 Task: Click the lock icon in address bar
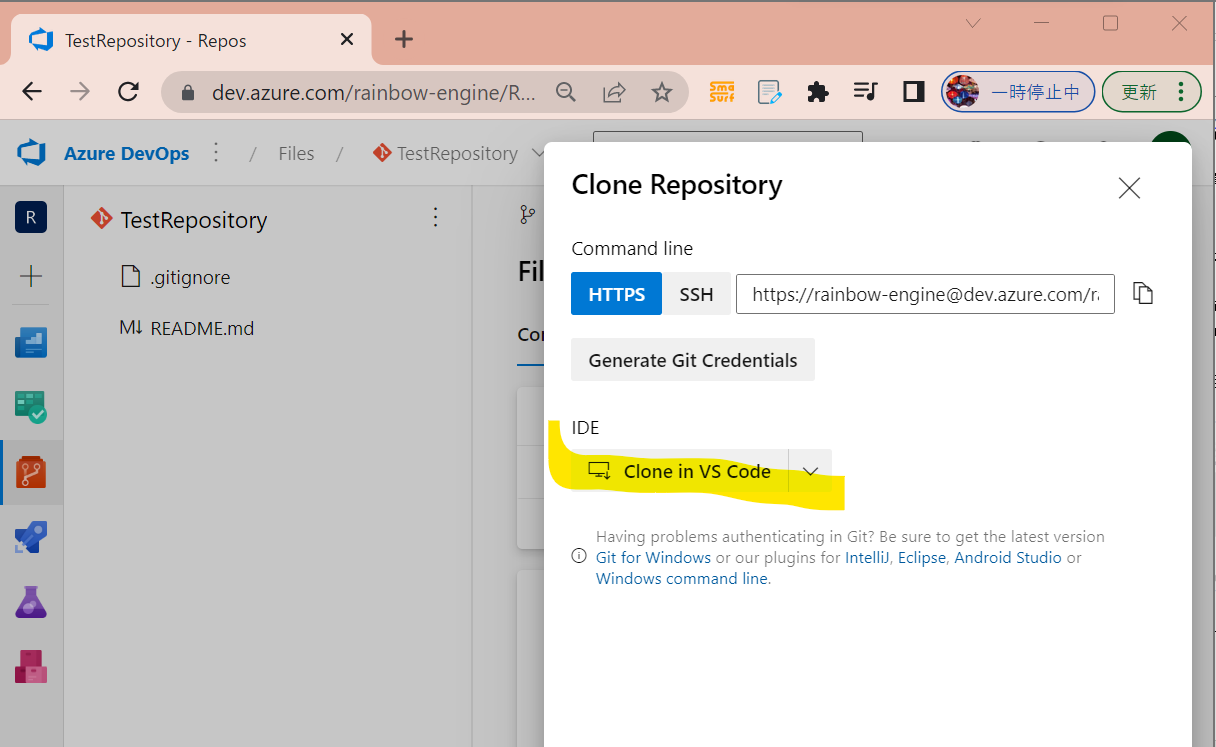click(x=187, y=92)
